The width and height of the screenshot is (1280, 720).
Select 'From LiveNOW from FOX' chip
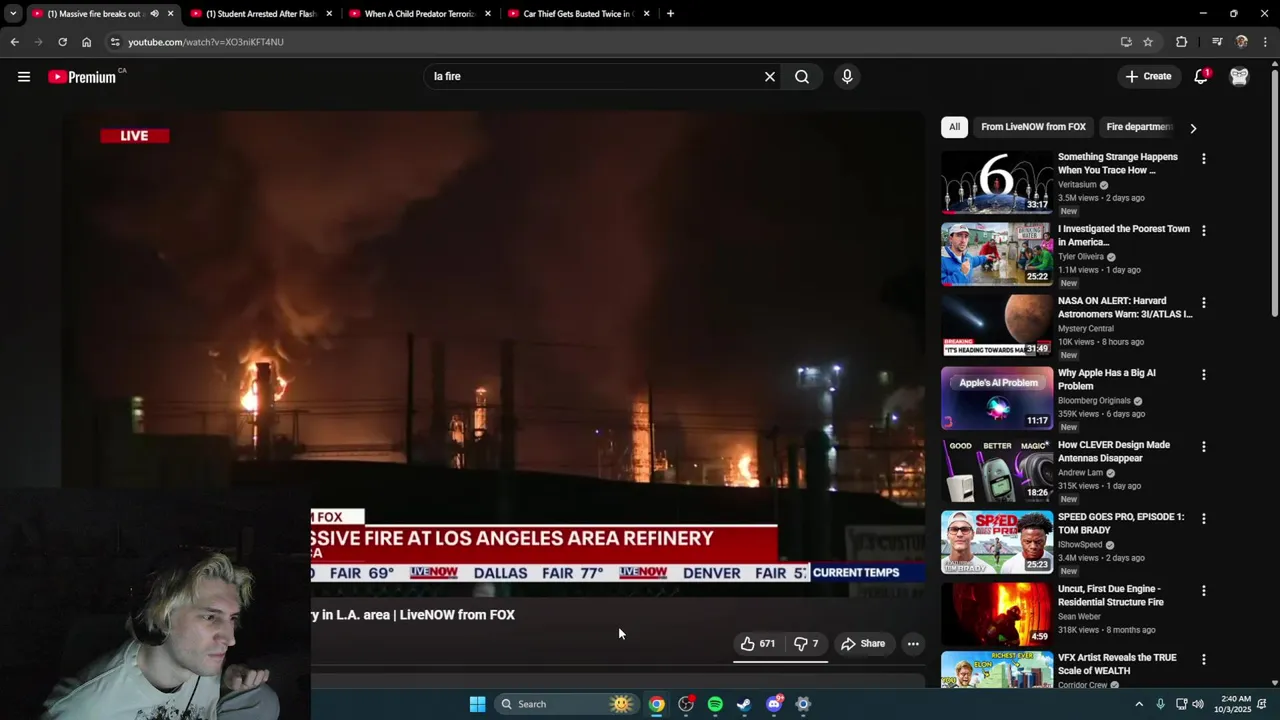[1033, 127]
